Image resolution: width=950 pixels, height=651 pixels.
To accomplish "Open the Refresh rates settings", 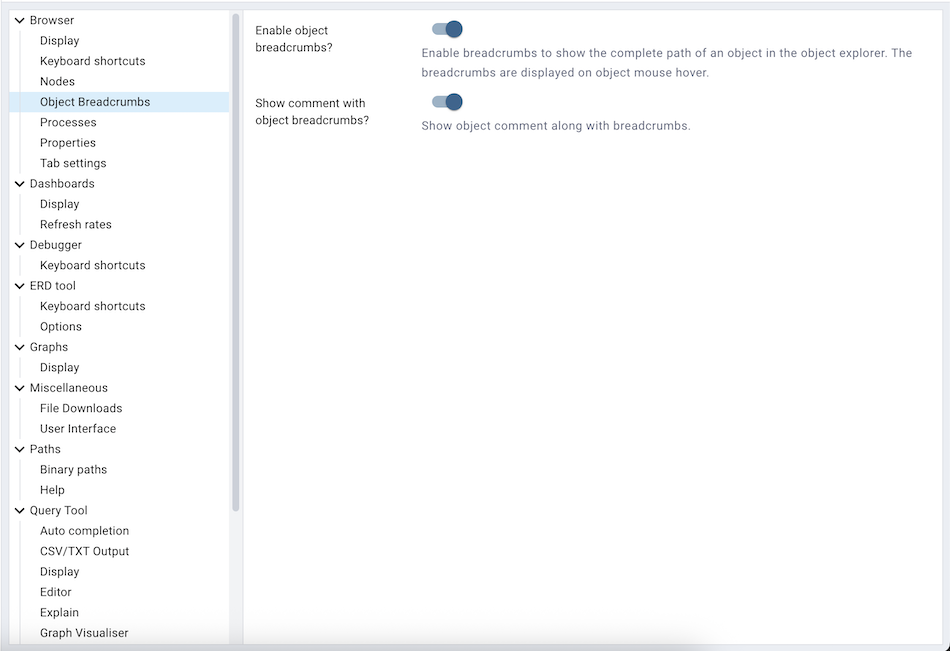I will pyautogui.click(x=76, y=224).
